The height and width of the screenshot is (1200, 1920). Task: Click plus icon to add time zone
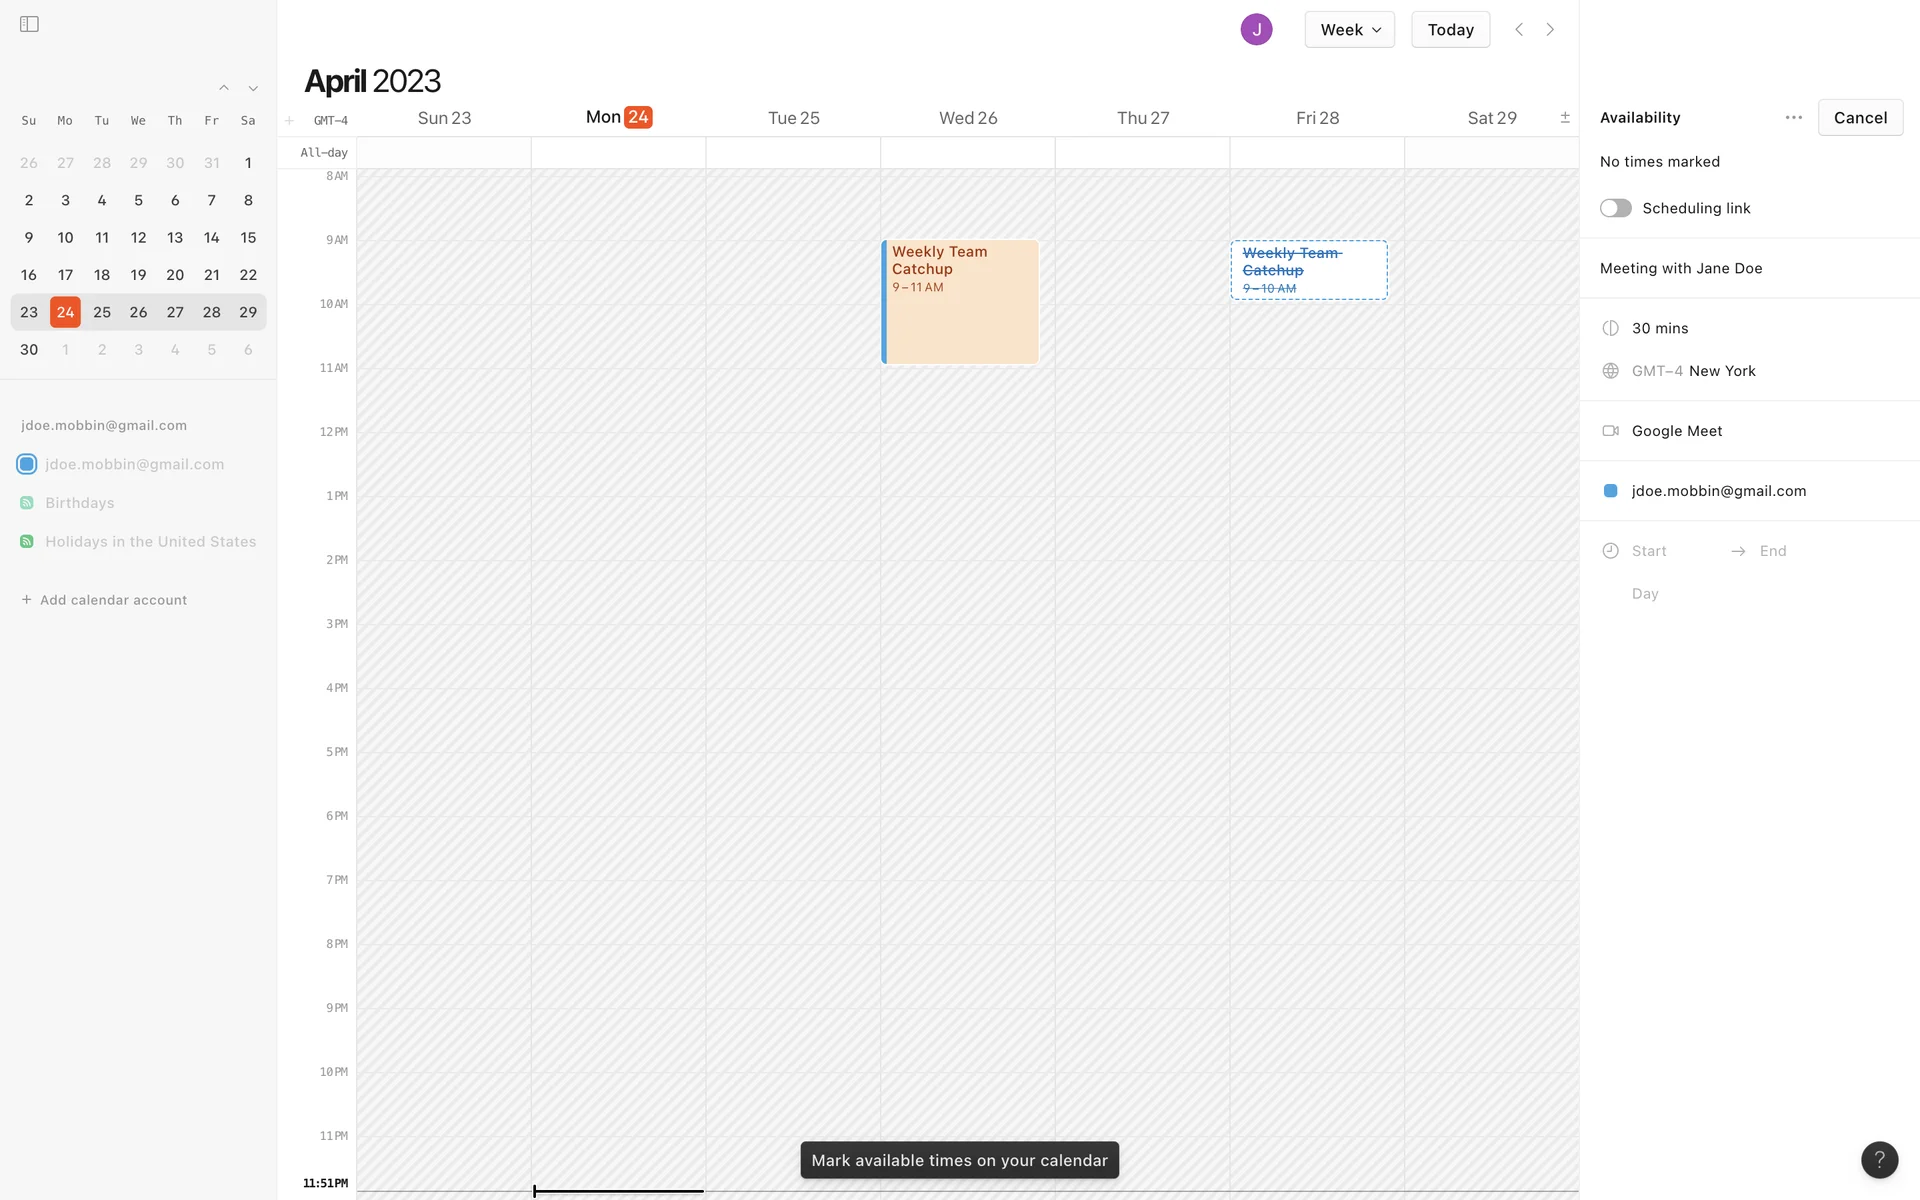point(289,121)
